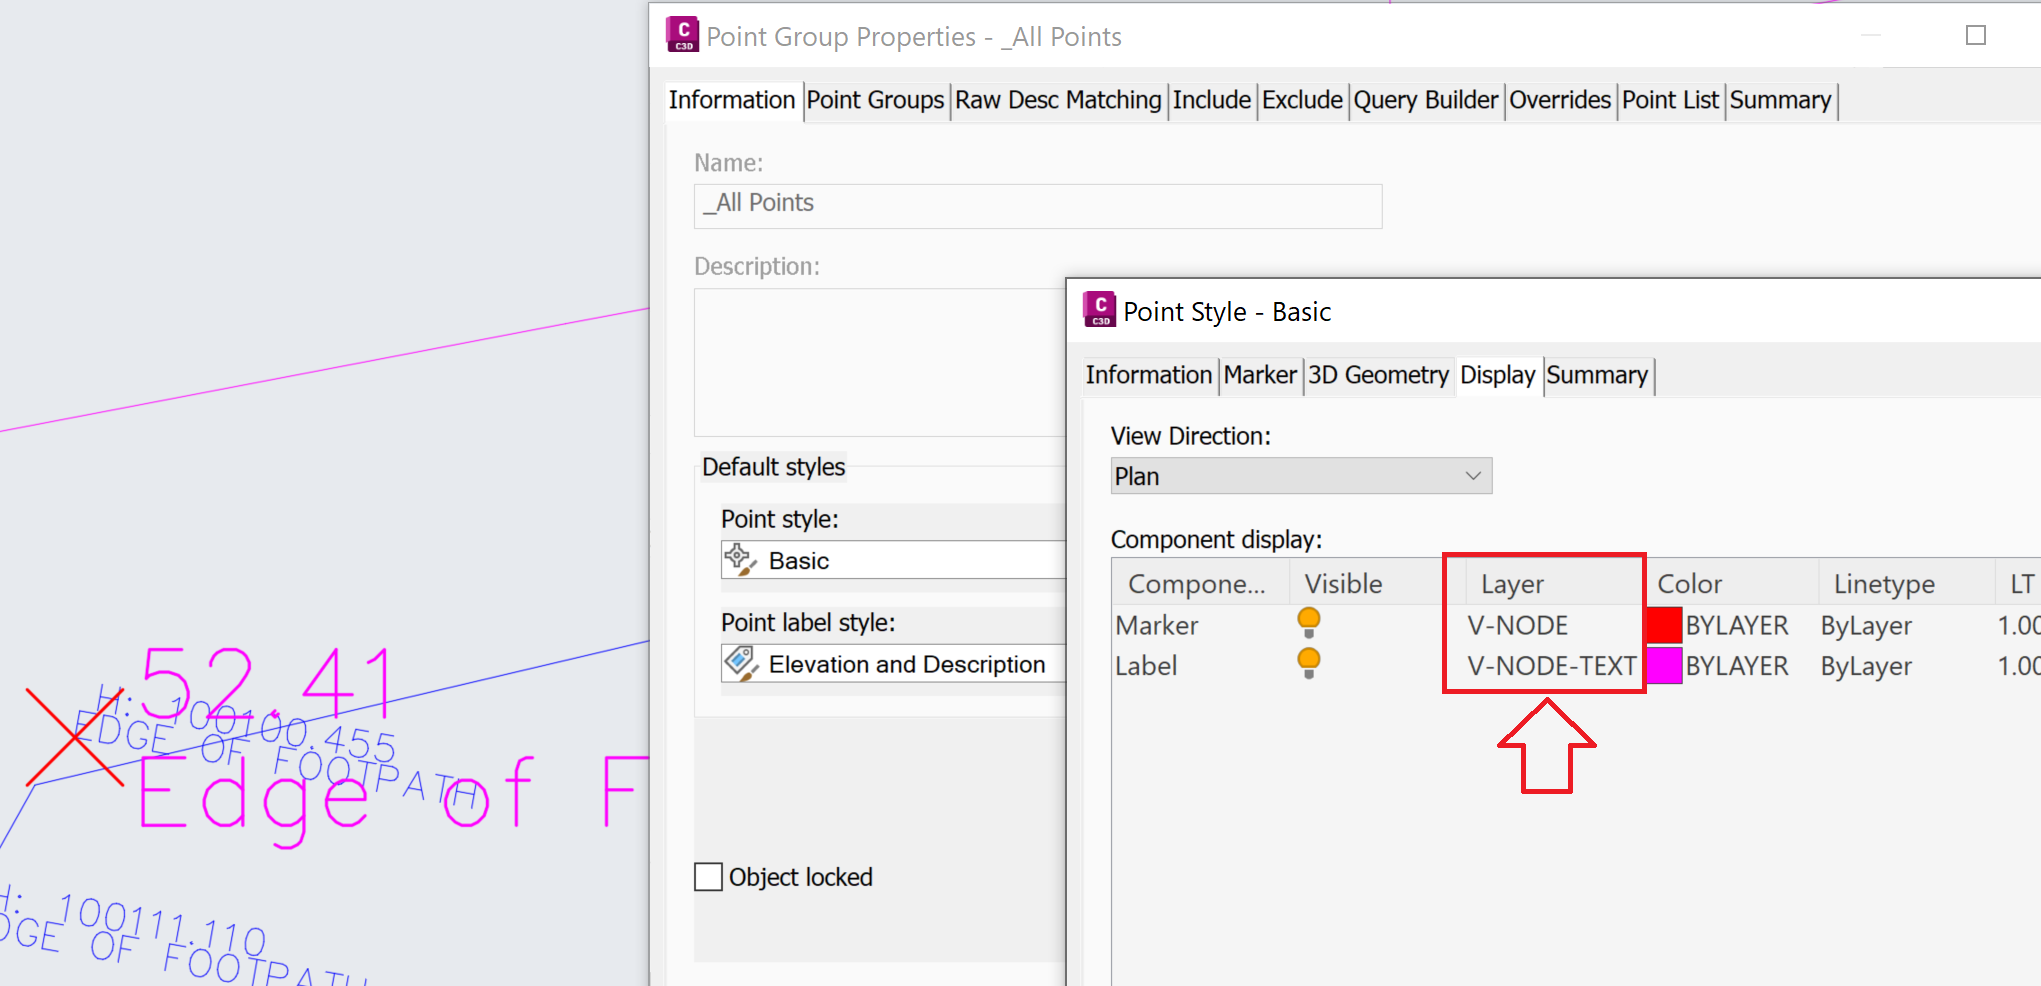2041x986 pixels.
Task: Enable the Object locked checkbox
Action: coord(707,876)
